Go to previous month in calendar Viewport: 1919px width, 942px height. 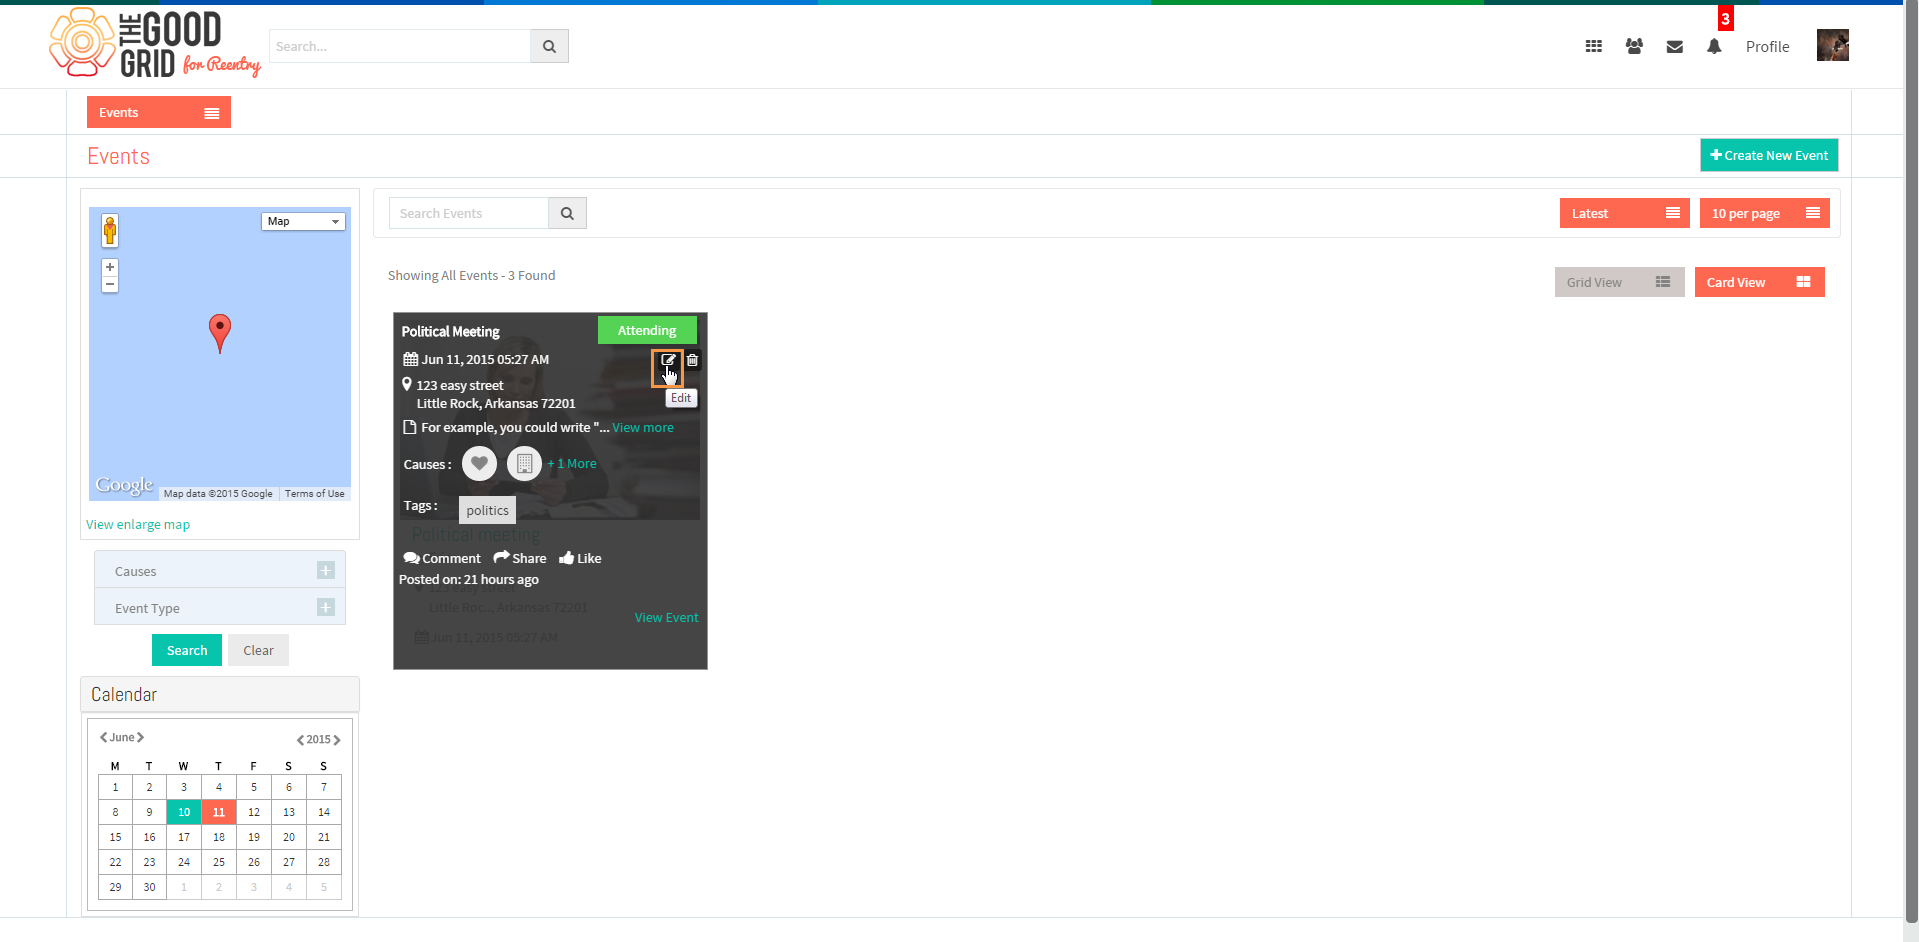(x=104, y=737)
